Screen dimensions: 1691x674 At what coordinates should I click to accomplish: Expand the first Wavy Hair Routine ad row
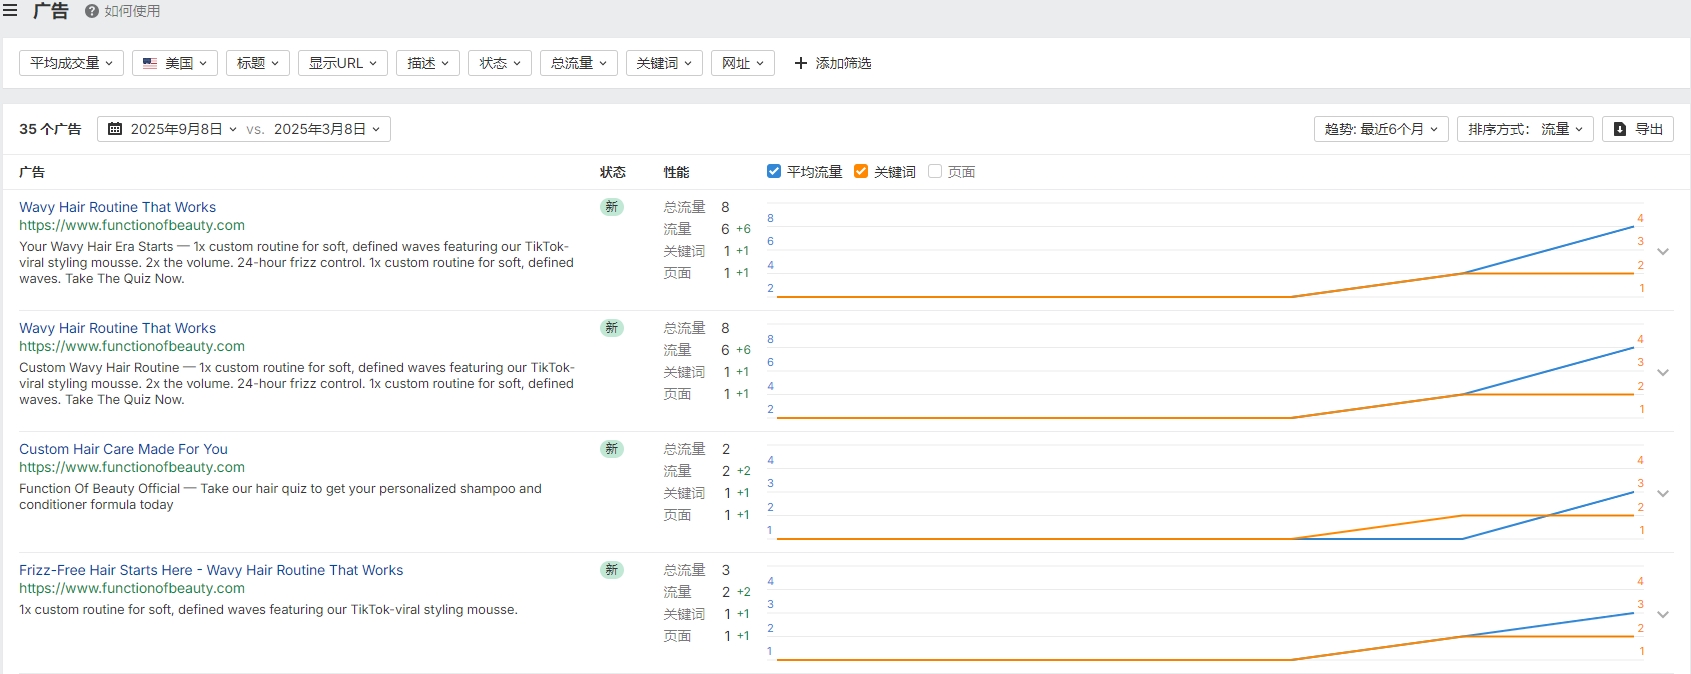point(1663,252)
